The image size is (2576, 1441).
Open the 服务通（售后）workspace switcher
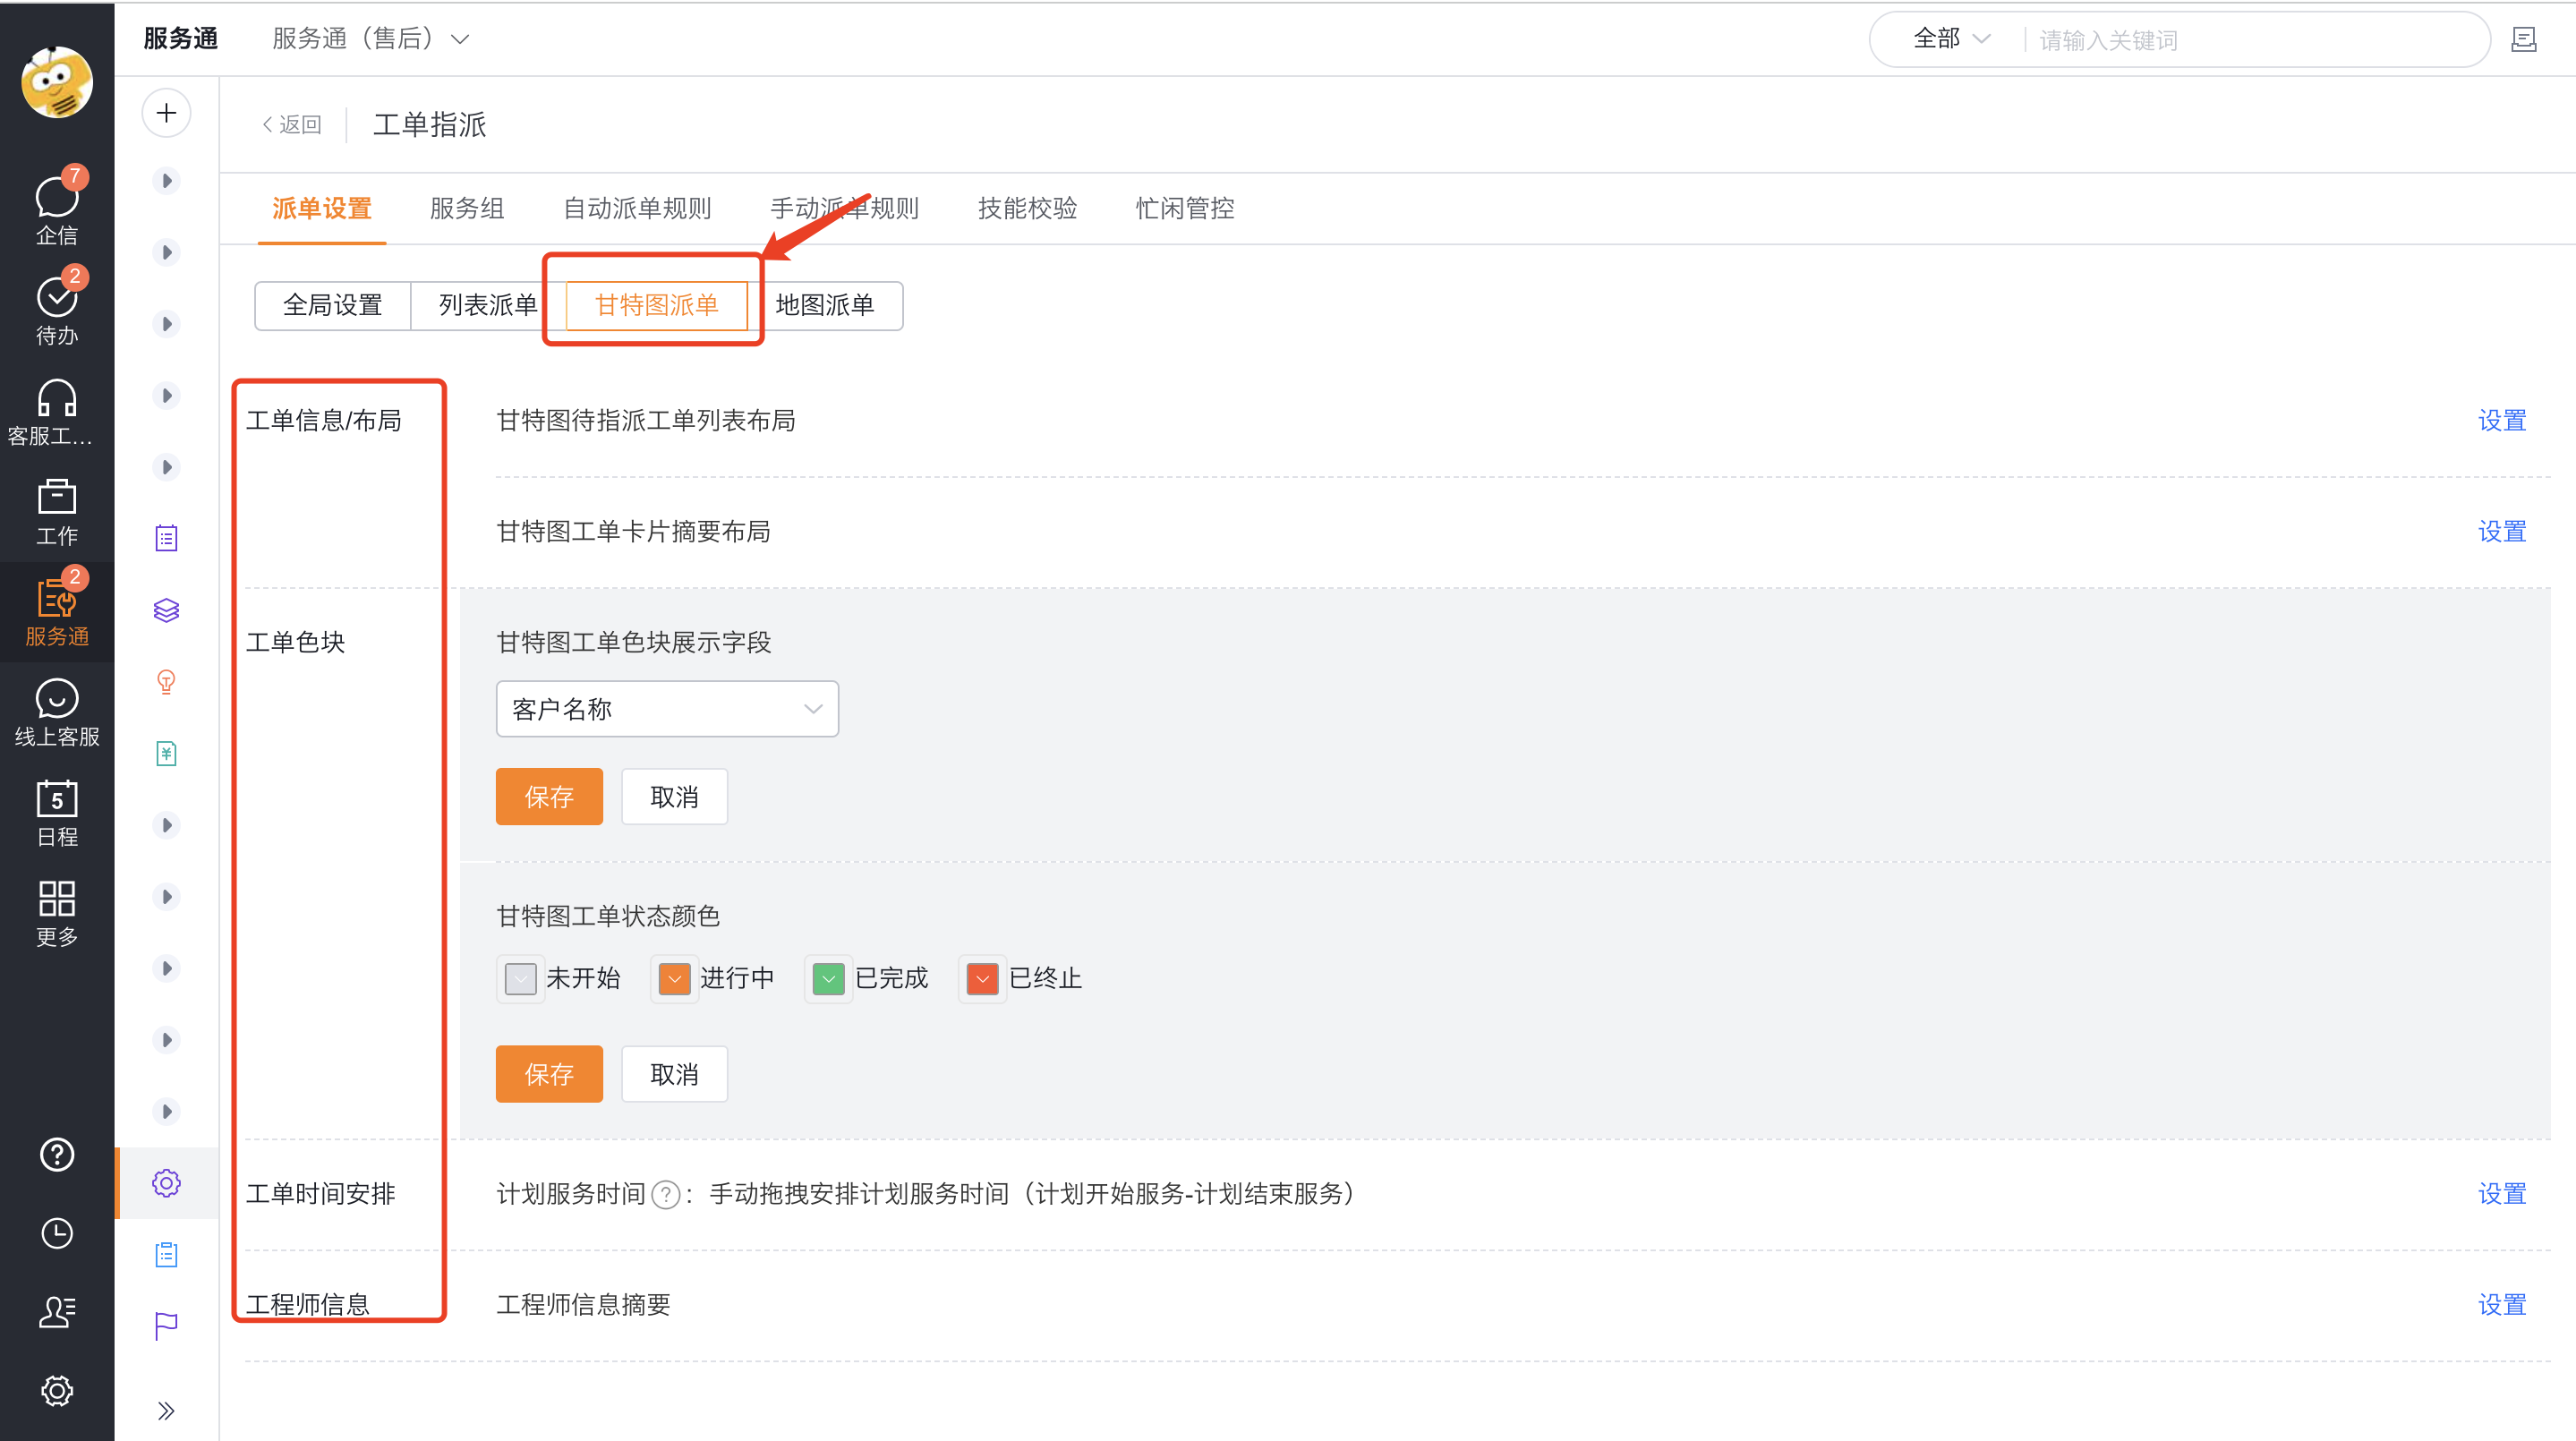coord(369,38)
